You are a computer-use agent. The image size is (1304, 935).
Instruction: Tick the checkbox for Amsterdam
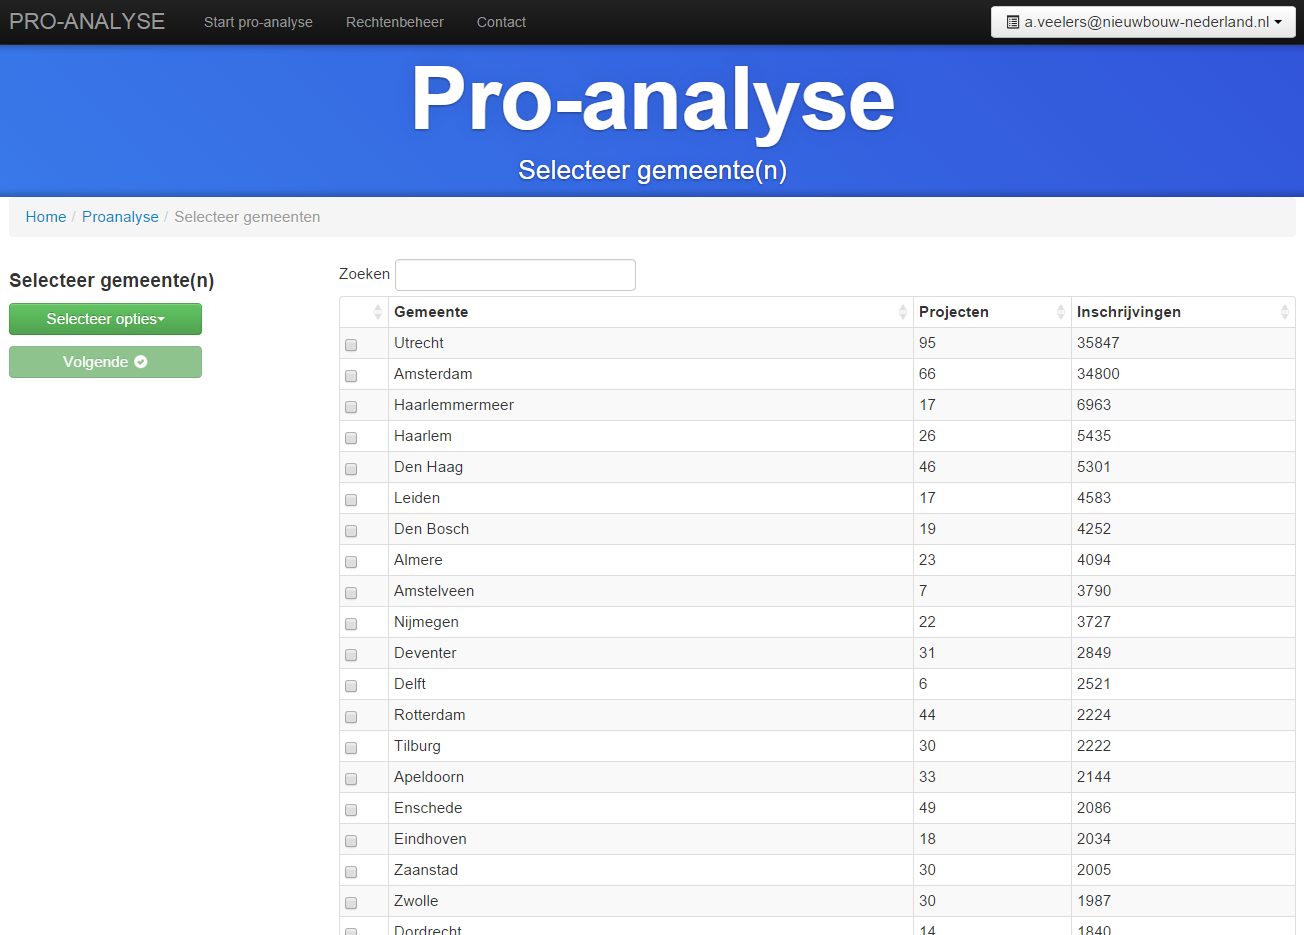coord(351,375)
